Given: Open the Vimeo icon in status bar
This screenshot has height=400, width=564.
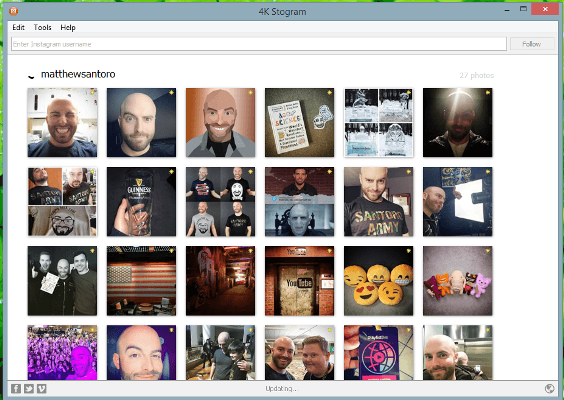Looking at the screenshot, I should pyautogui.click(x=42, y=388).
